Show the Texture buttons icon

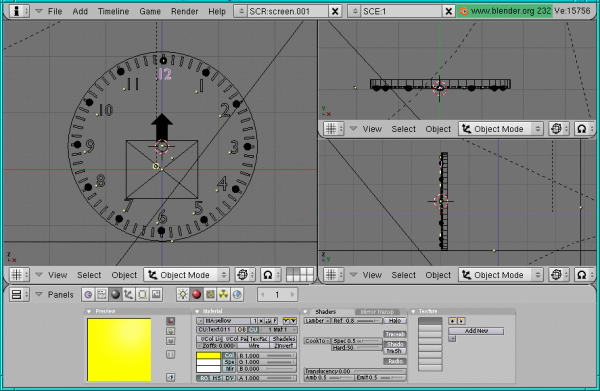tap(210, 295)
